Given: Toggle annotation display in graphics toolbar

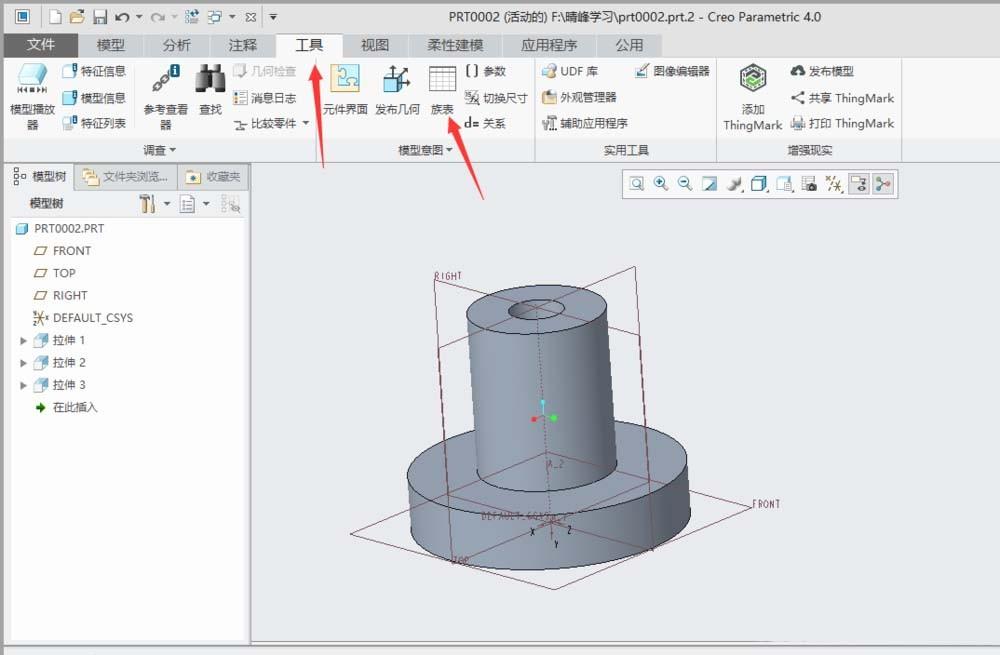Looking at the screenshot, I should tap(859, 183).
